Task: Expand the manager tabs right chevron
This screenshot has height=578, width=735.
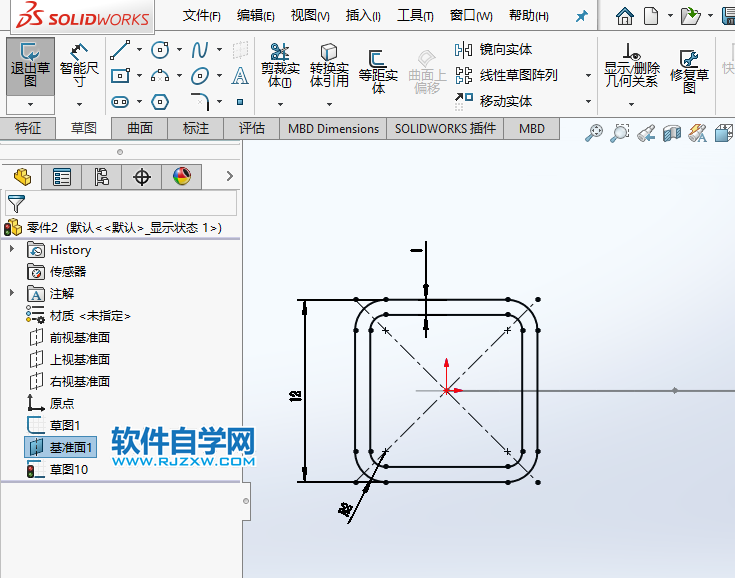Action: [230, 176]
